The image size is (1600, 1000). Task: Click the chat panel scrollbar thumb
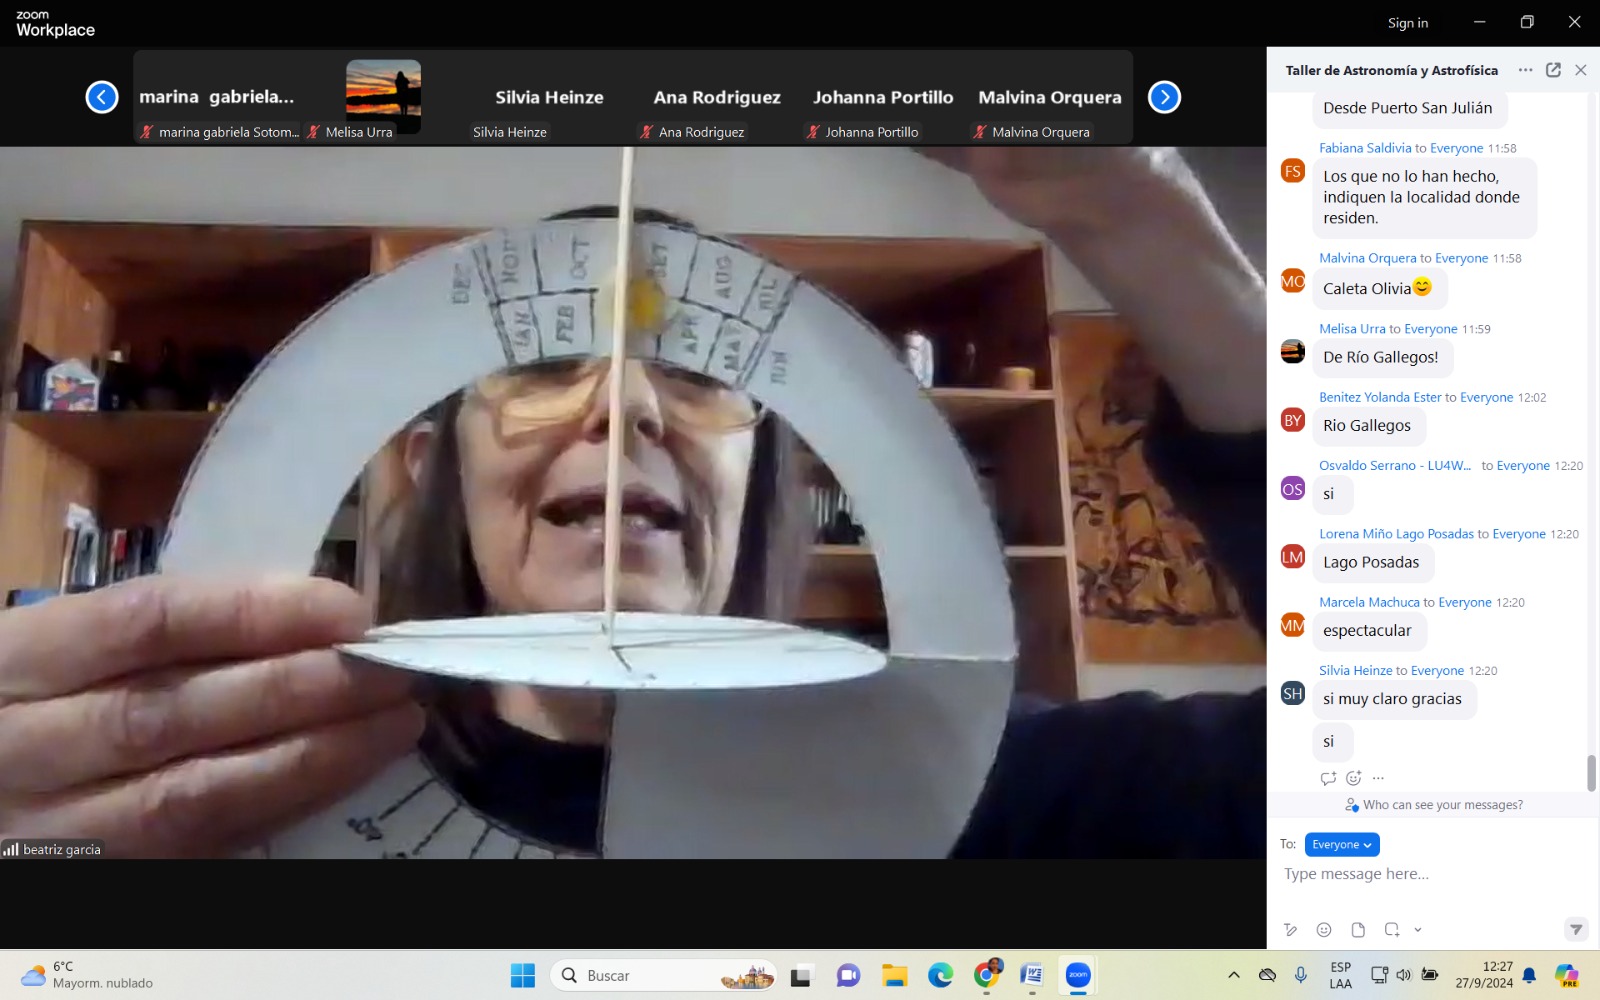point(1591,773)
